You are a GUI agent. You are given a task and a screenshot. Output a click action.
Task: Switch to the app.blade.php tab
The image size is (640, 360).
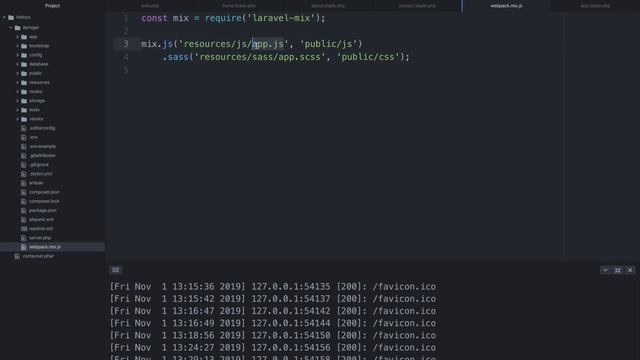(x=595, y=6)
